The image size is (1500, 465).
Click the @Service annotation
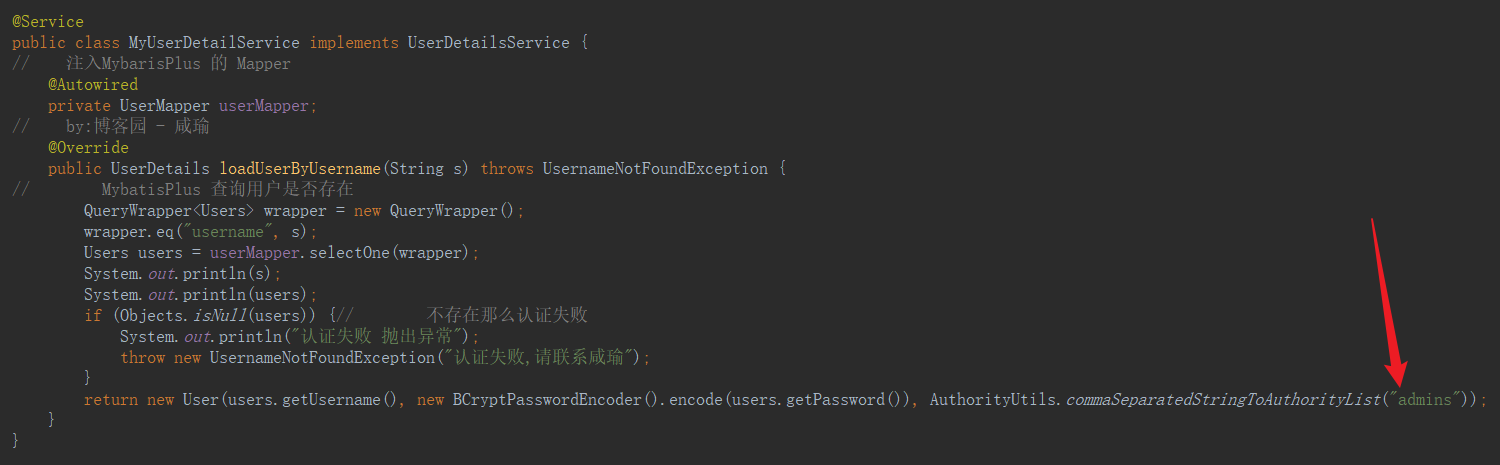point(48,21)
